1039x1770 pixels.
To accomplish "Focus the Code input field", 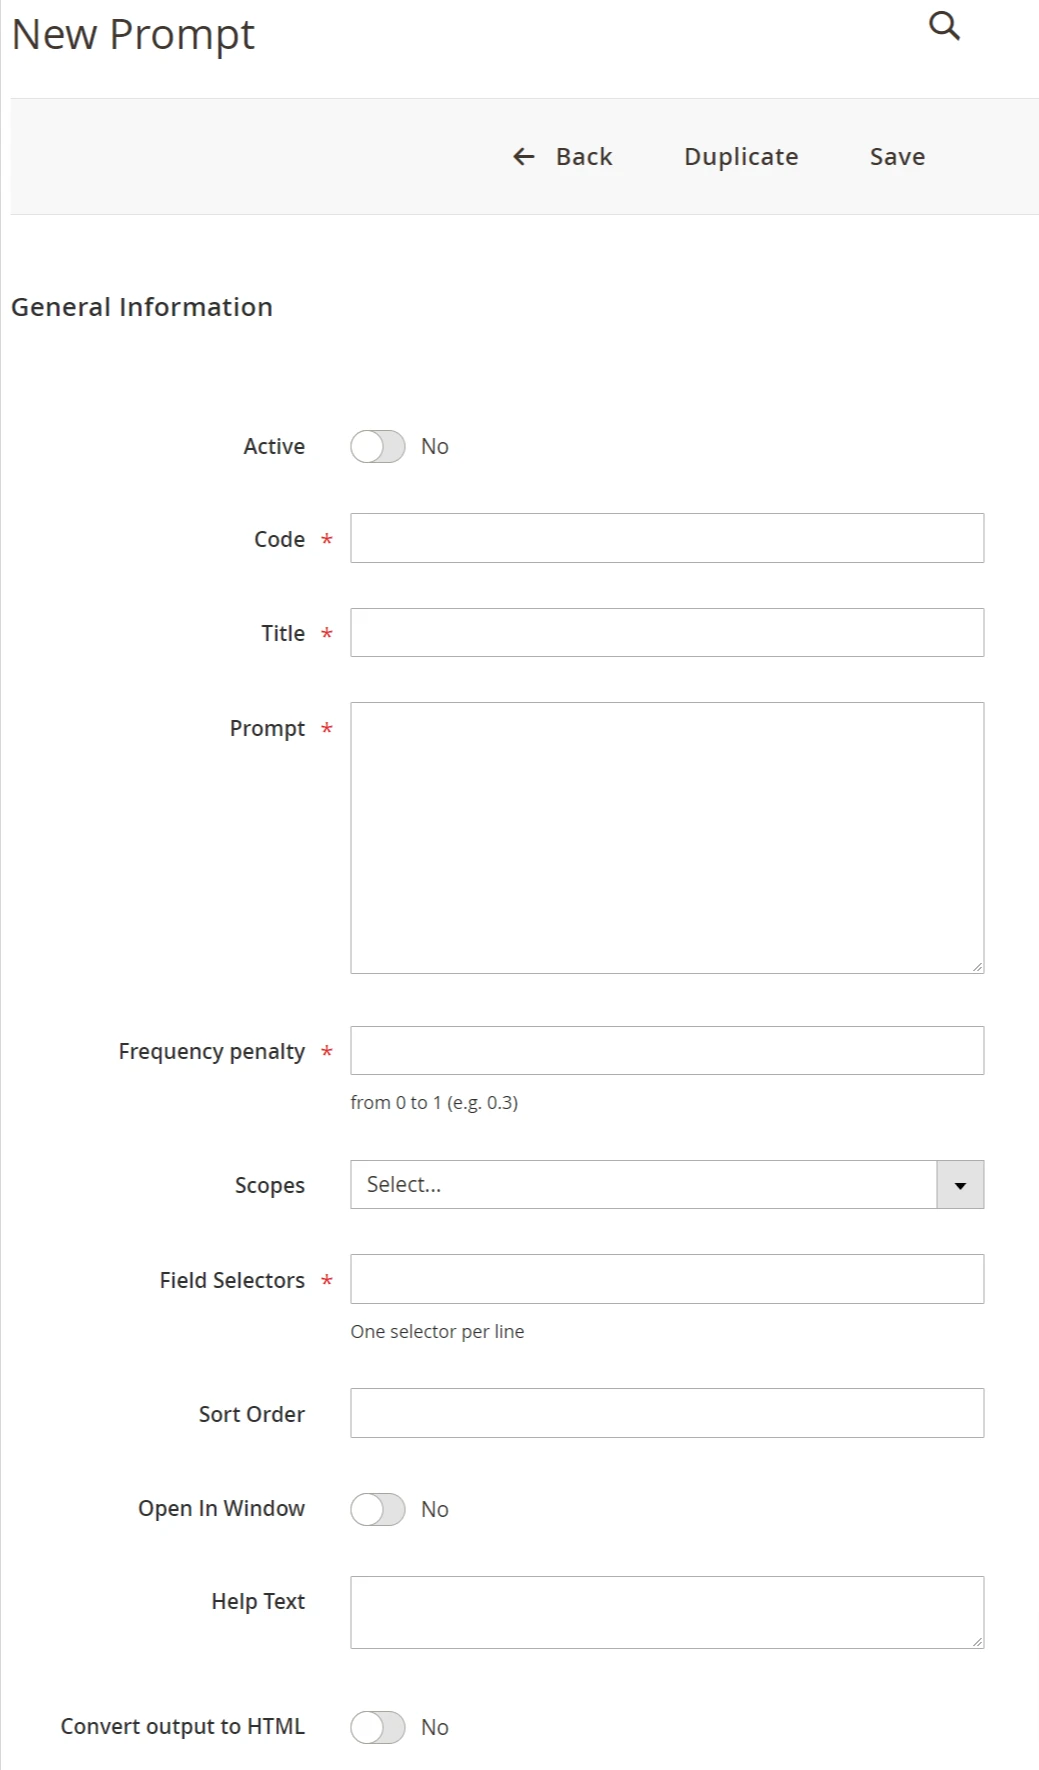I will point(667,539).
